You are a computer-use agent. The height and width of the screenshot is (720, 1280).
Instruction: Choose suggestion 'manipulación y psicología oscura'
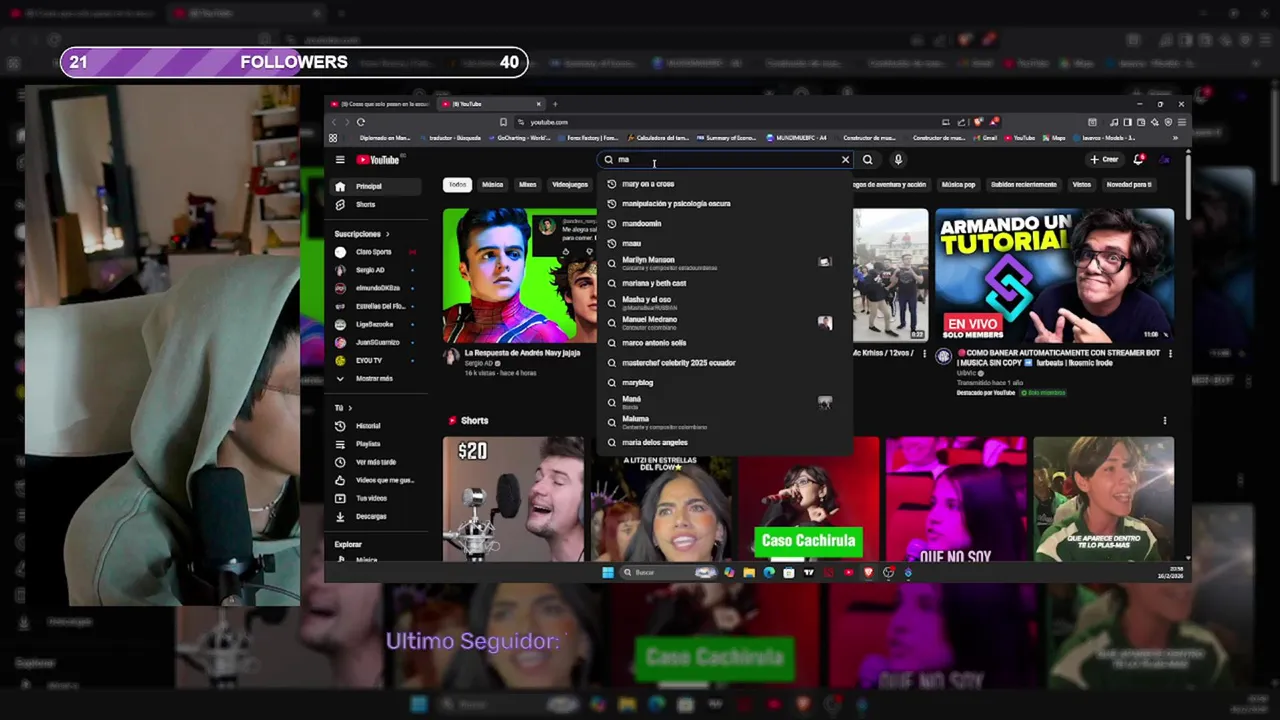[725, 204]
